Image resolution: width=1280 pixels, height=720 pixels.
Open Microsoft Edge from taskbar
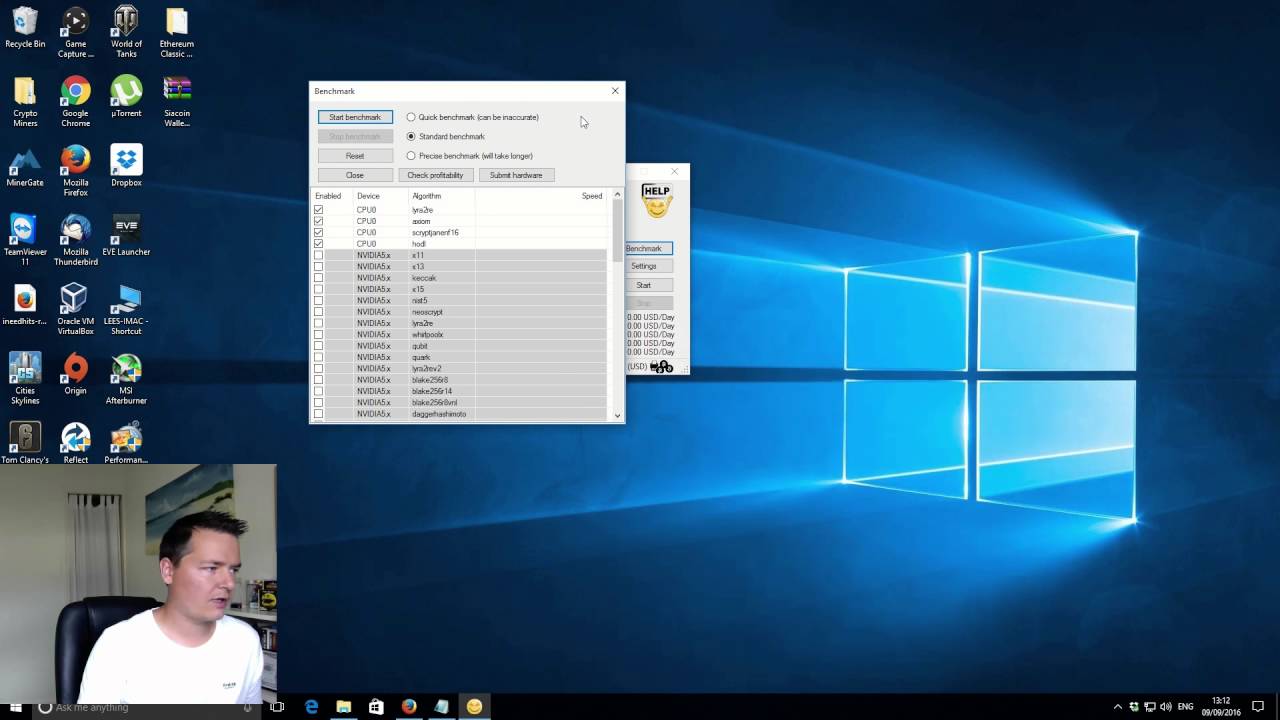[312, 707]
